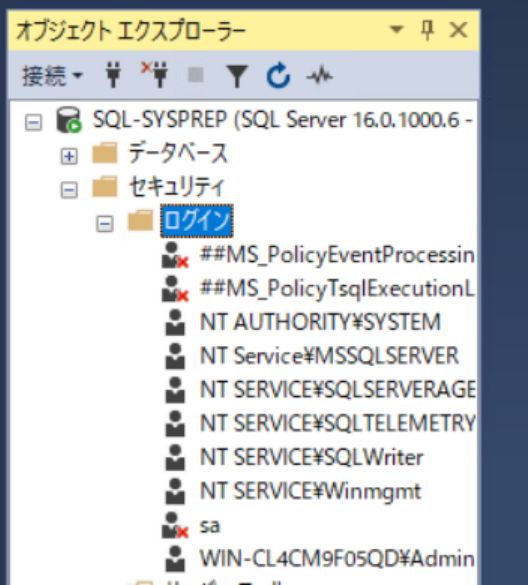Viewport: 528px width, 585px height.
Task: Select the データベース tree item
Action: [178, 153]
